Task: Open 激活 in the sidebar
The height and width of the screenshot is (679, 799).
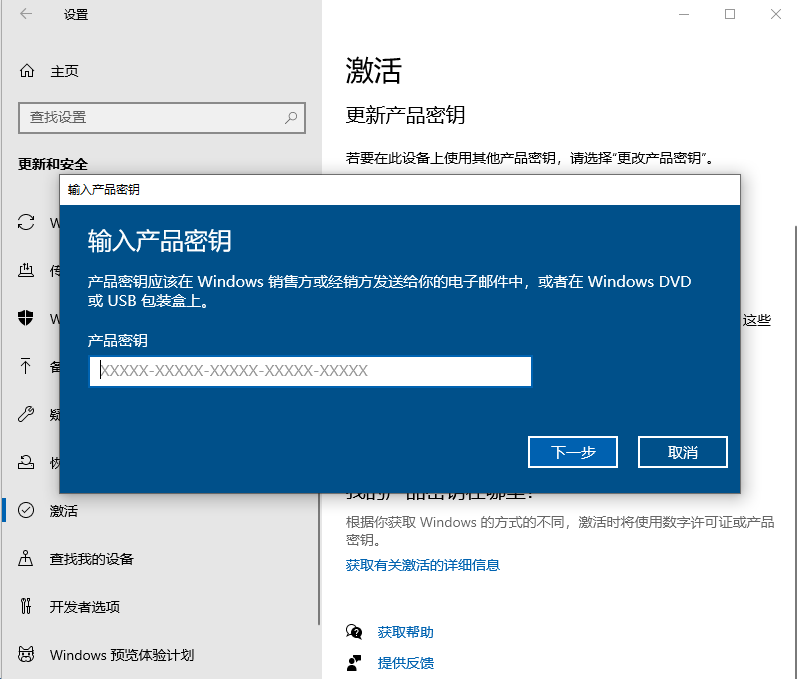Action: (x=64, y=511)
